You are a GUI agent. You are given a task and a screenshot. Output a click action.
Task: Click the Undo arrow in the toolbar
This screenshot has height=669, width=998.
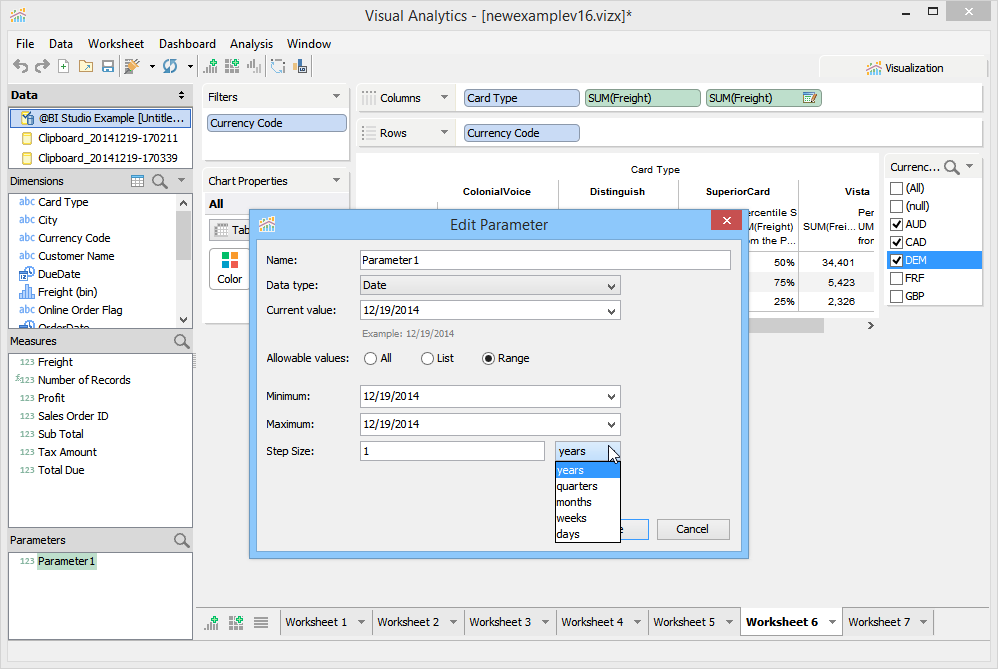tap(20, 66)
